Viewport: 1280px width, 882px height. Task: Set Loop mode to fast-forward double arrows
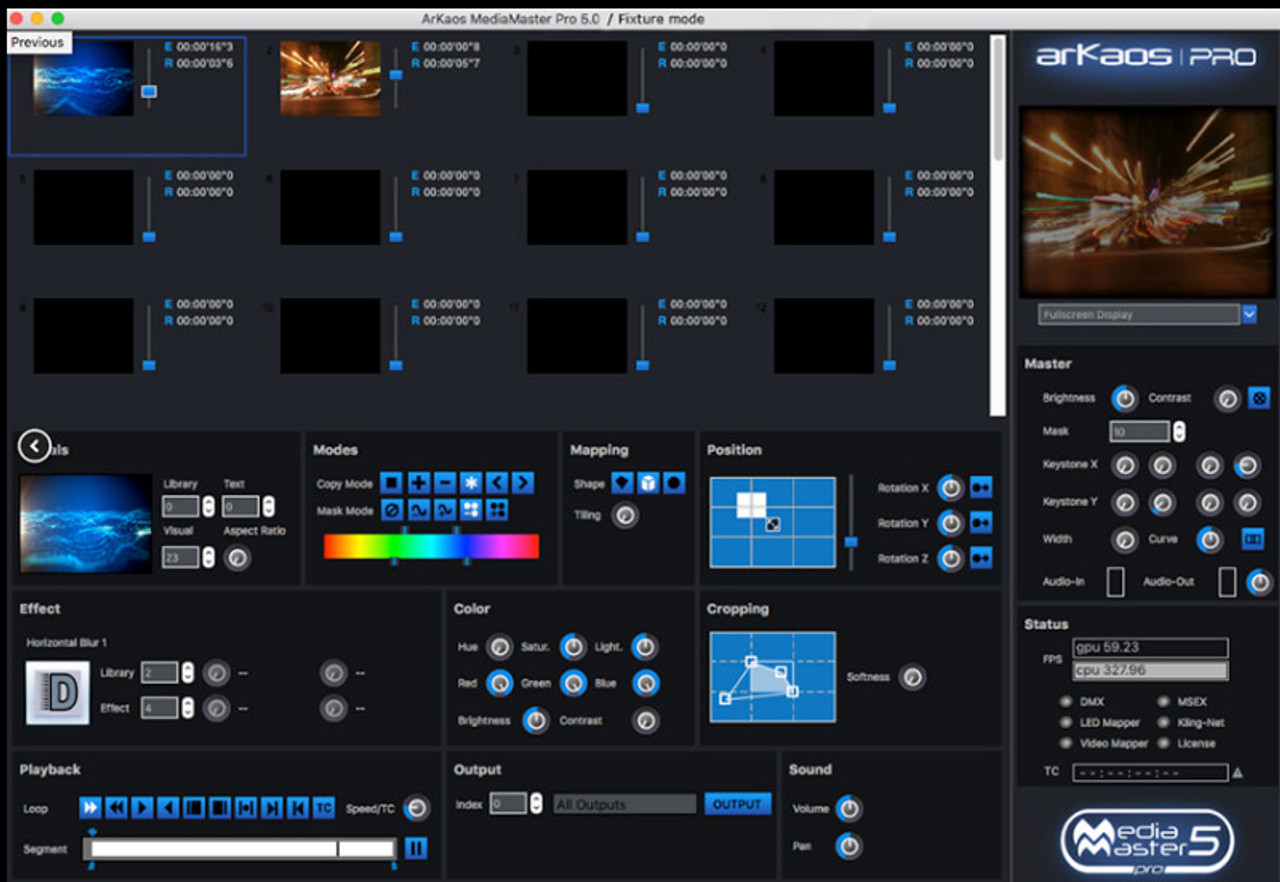click(90, 808)
